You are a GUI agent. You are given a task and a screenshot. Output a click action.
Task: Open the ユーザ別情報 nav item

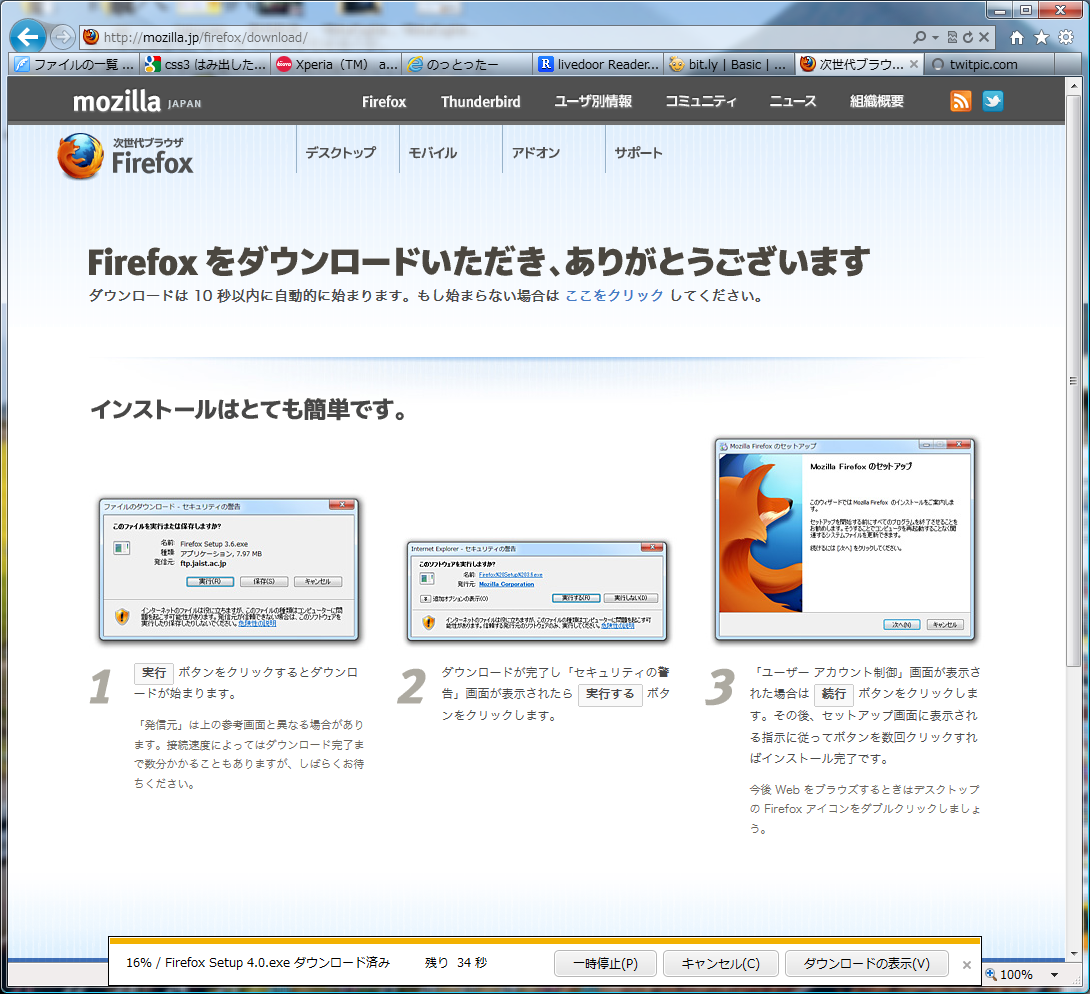[593, 101]
